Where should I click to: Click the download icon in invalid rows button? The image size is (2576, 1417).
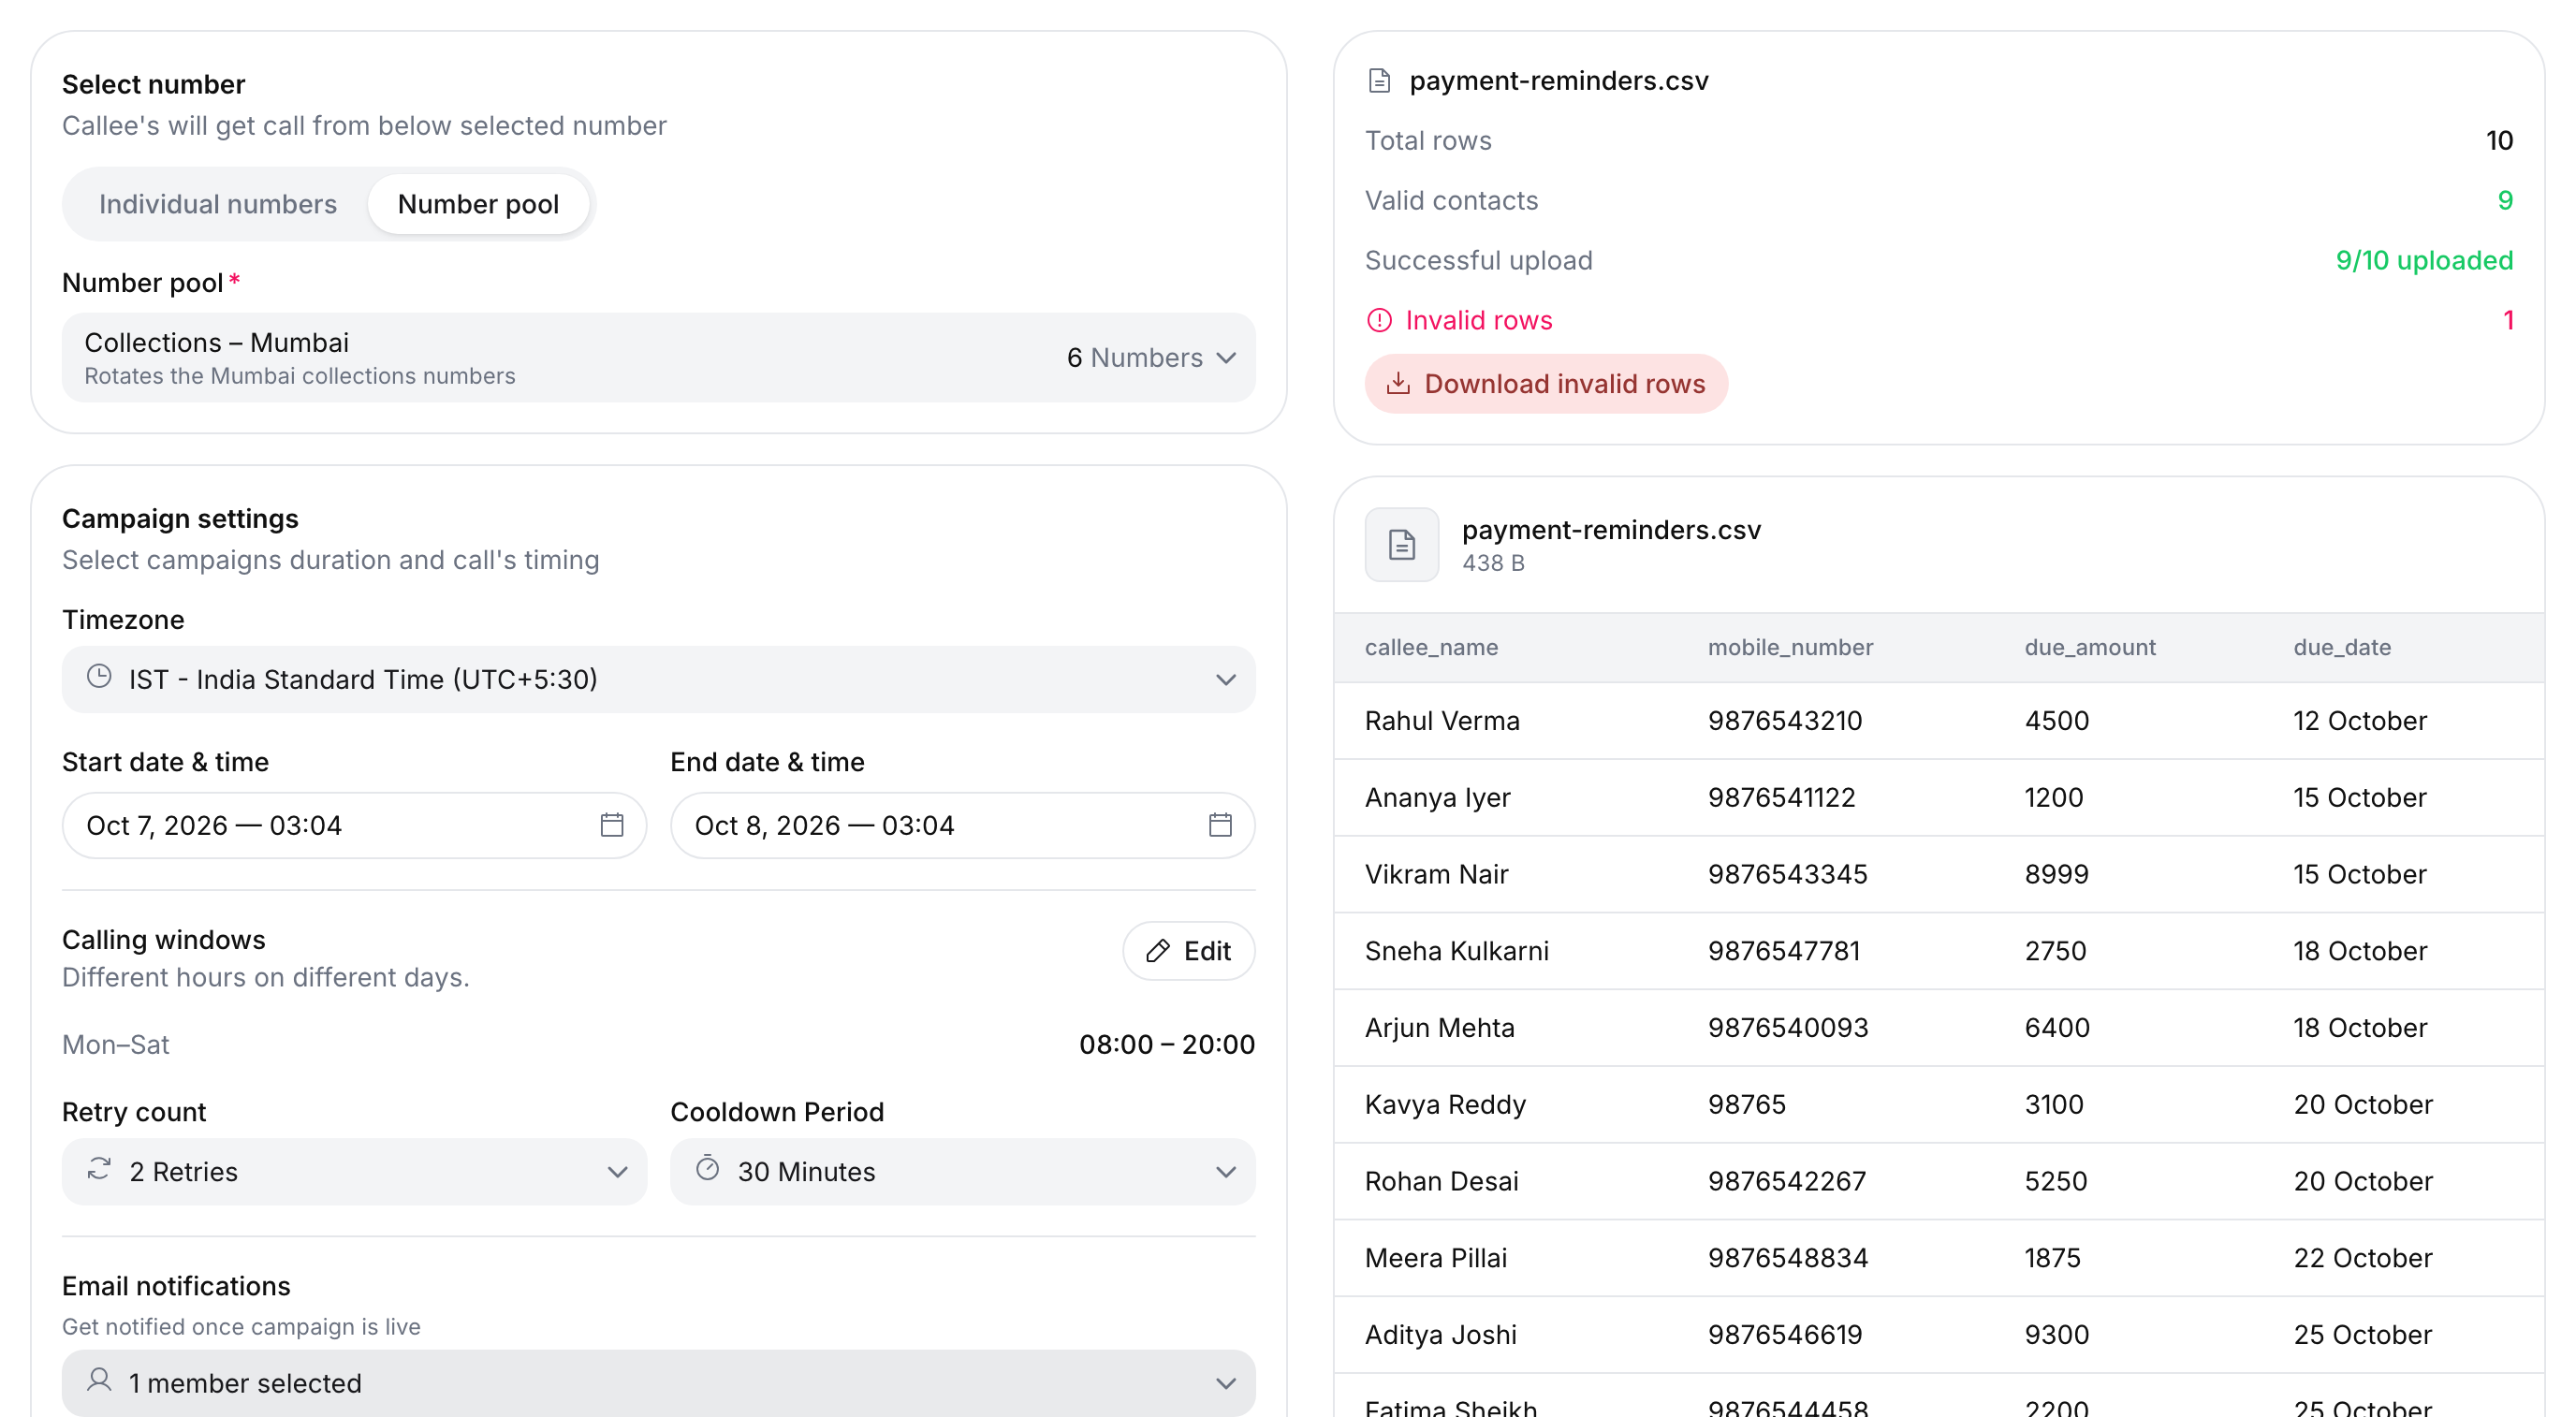point(1399,384)
